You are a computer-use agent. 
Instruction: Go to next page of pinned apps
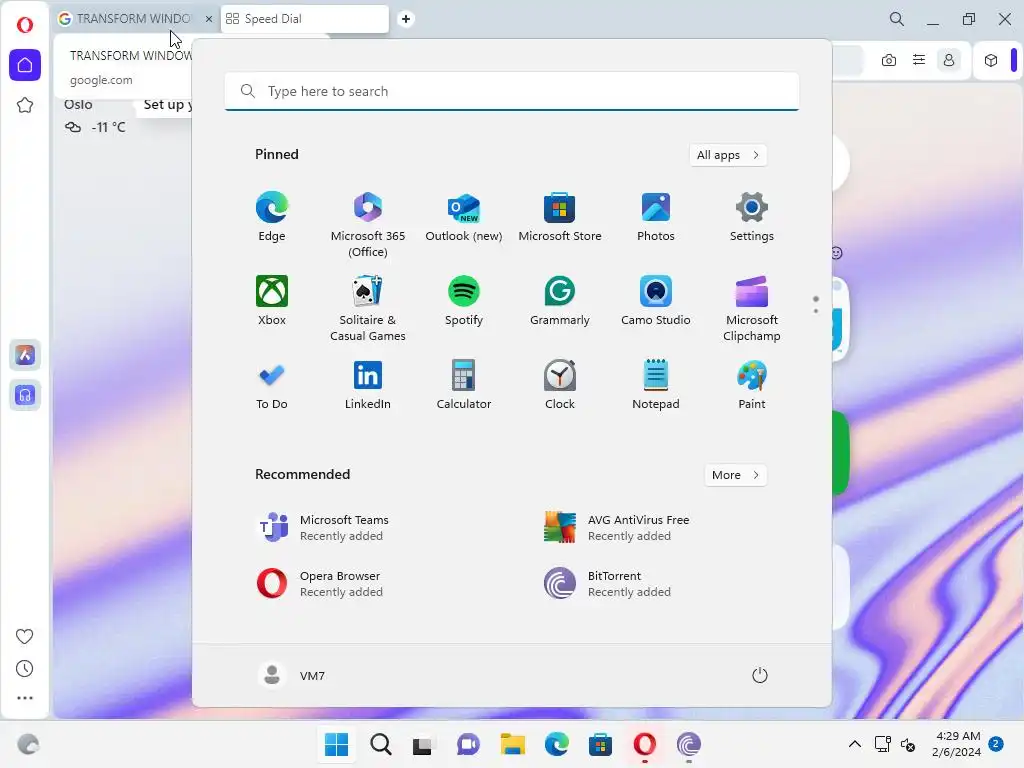816,311
